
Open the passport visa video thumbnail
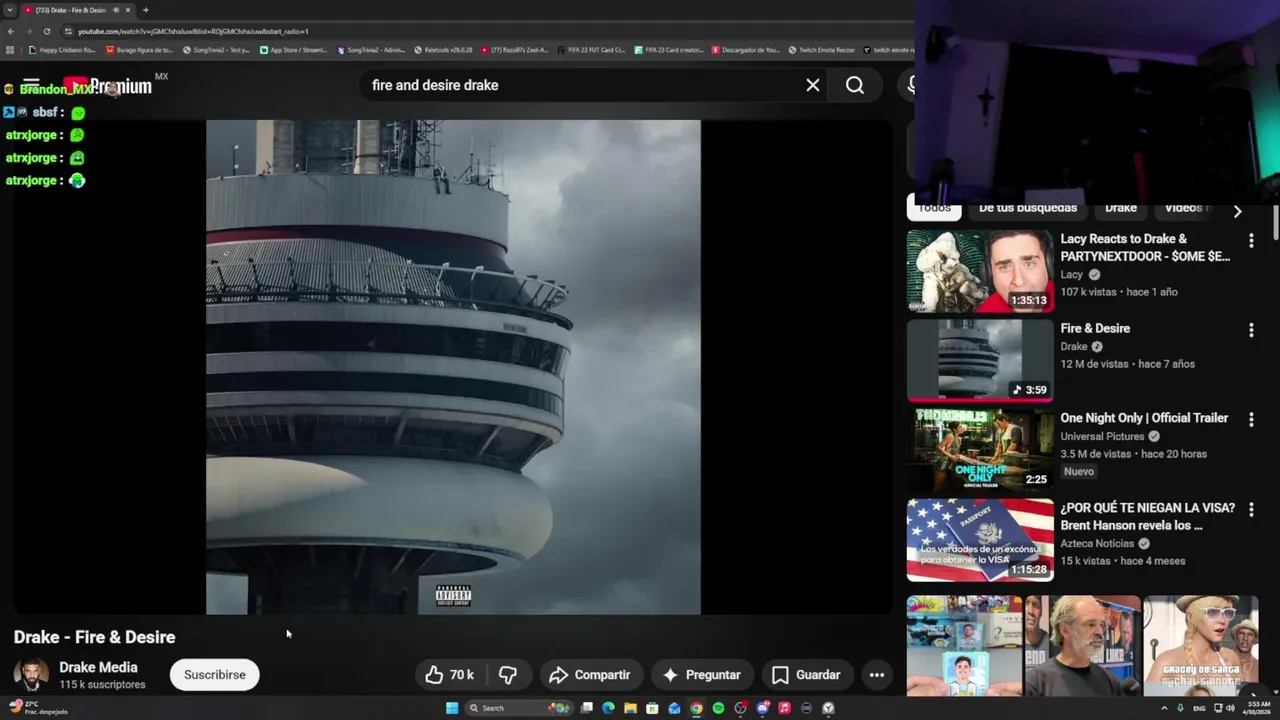coord(980,540)
